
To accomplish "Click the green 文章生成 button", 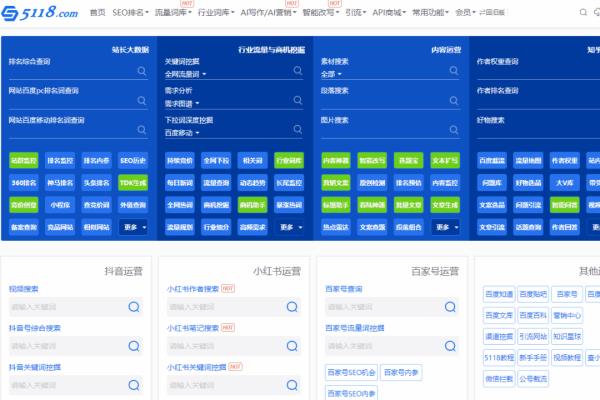I will (445, 205).
